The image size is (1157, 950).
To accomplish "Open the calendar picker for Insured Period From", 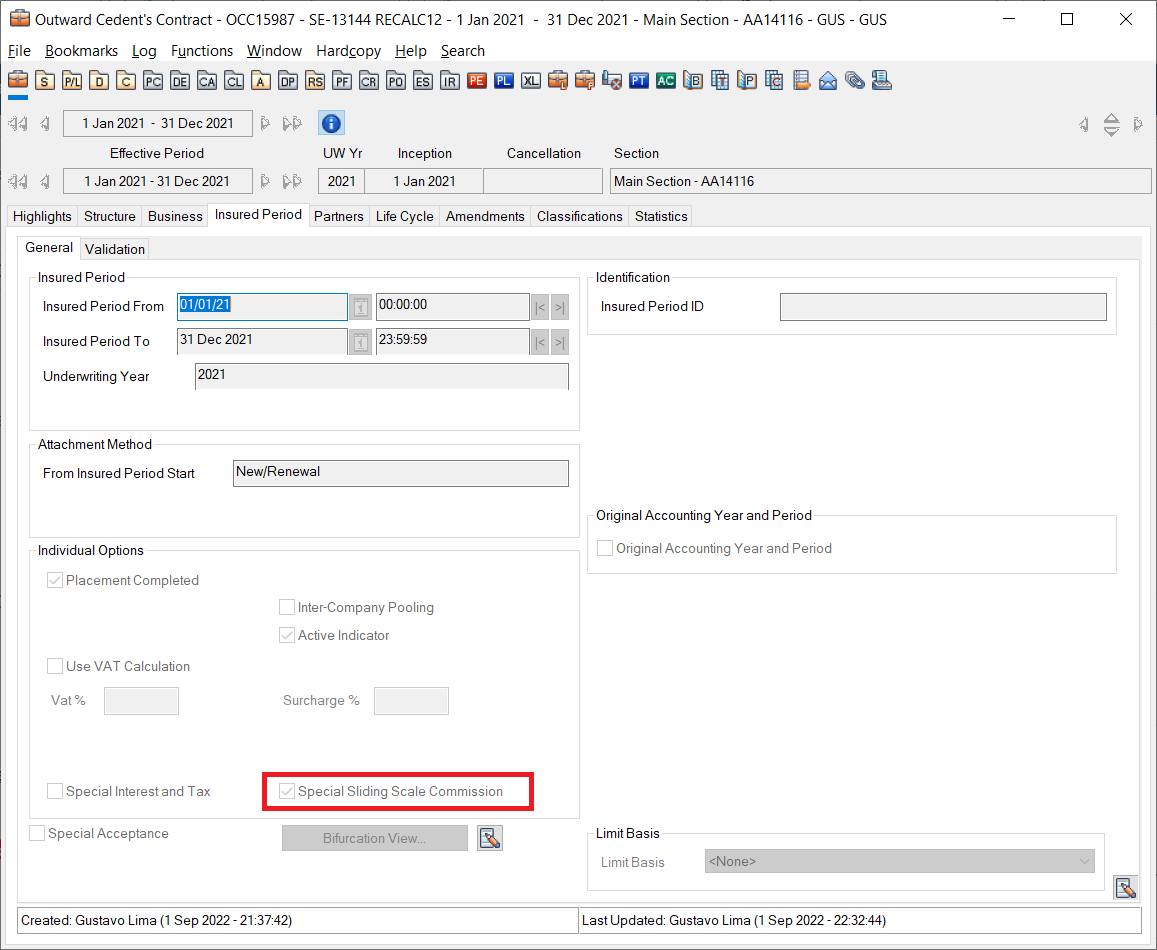I will tap(361, 307).
